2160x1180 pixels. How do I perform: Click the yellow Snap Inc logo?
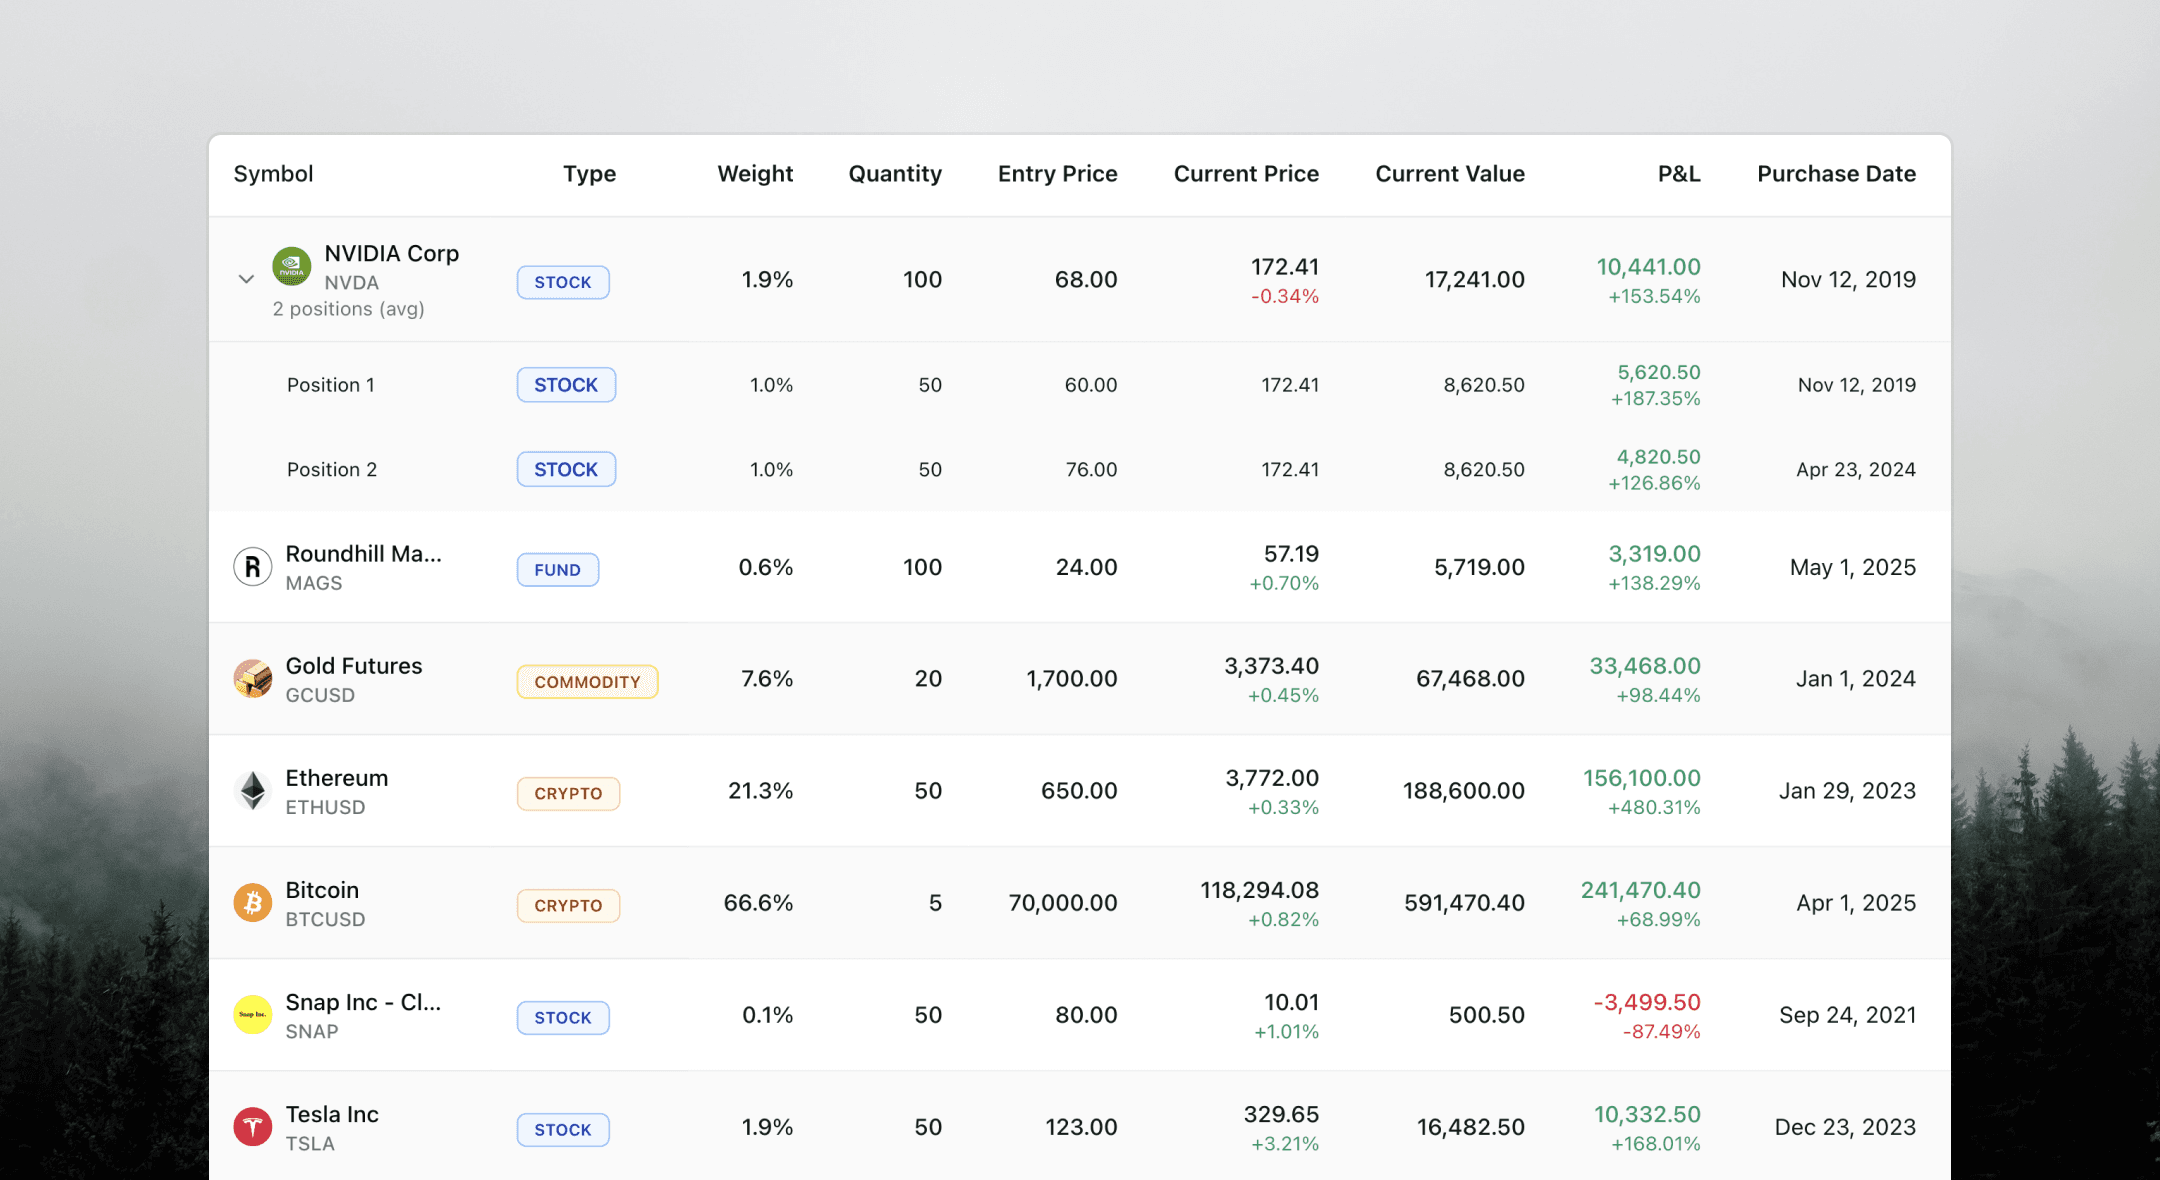click(253, 1015)
